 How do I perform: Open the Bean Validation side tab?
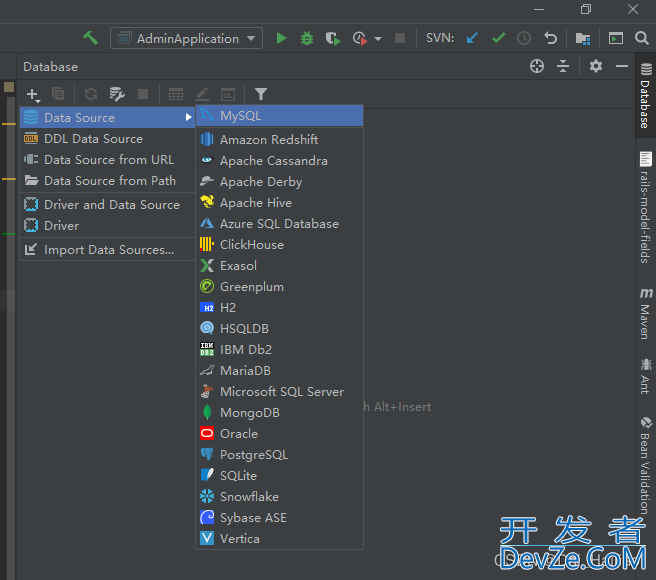tap(646, 465)
